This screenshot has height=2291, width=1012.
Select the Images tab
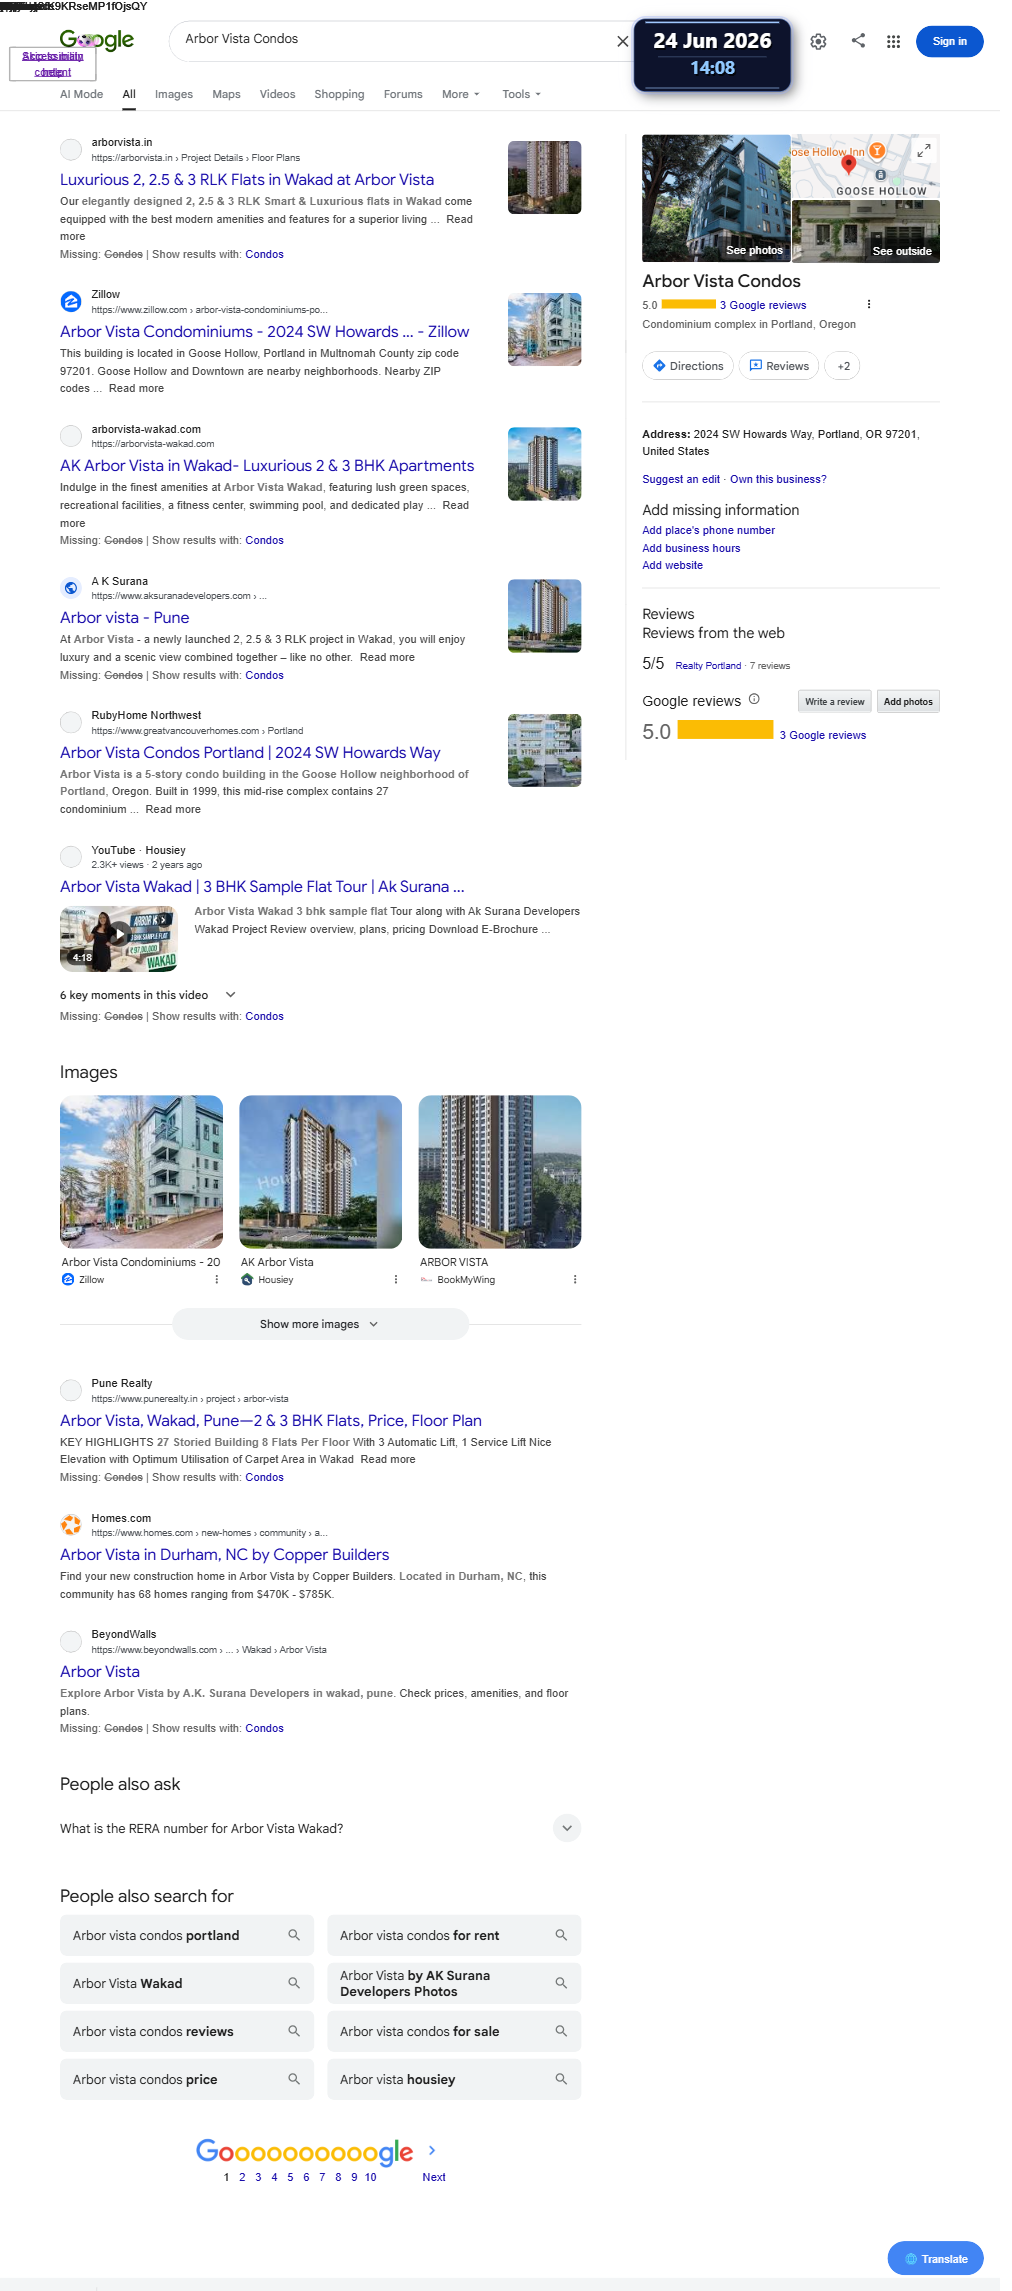174,94
